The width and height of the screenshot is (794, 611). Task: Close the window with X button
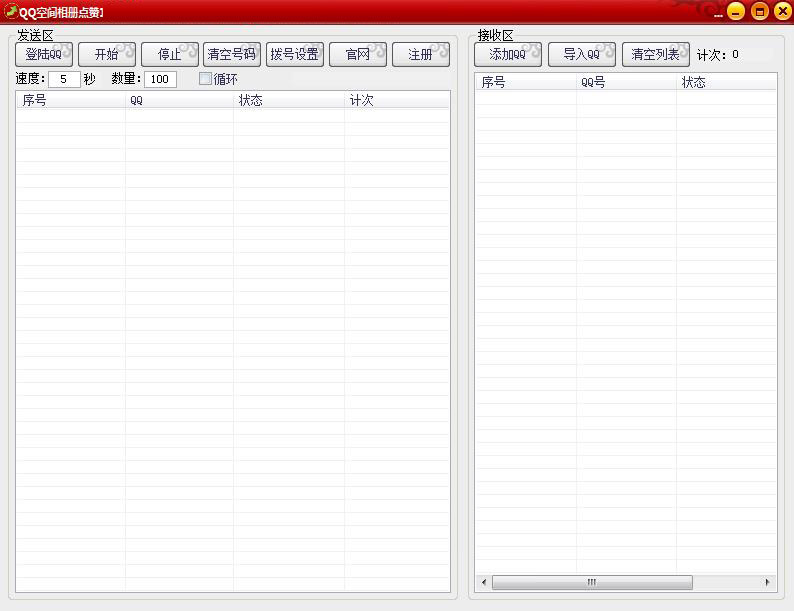coord(783,11)
